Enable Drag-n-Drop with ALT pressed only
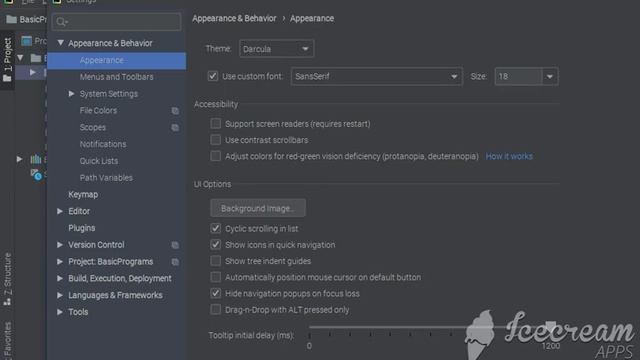This screenshot has width=640, height=360. [x=216, y=309]
